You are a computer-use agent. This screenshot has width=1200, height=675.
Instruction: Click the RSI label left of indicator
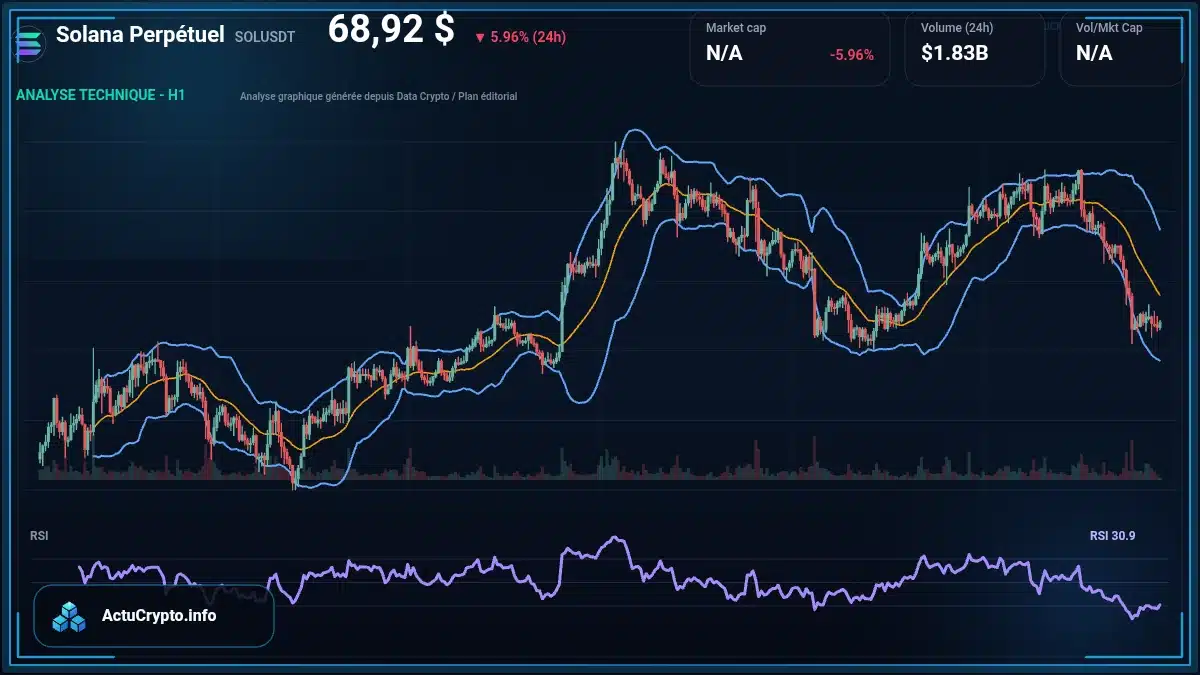coord(39,536)
